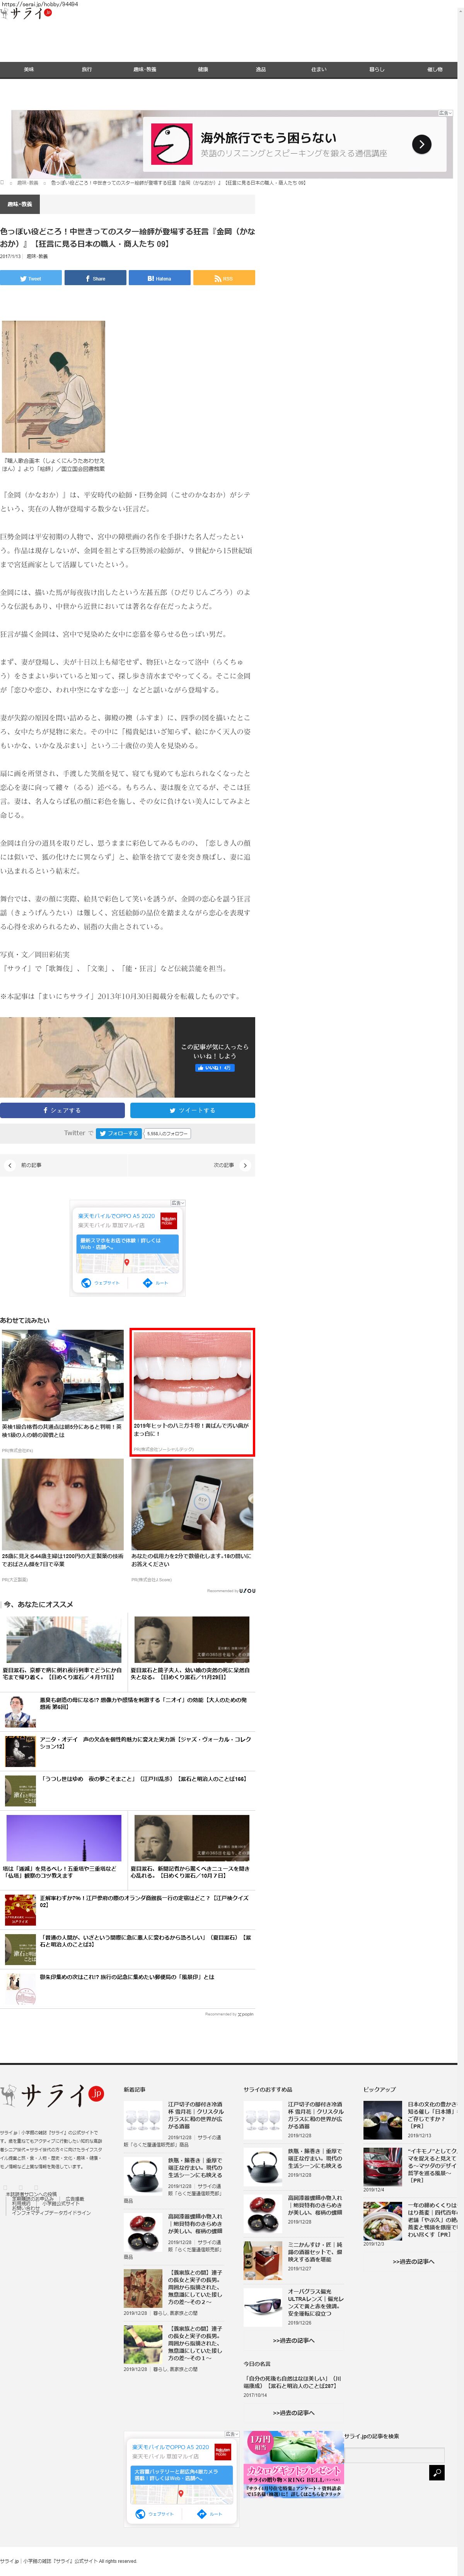Click the Serai logo in the header

tap(25, 14)
